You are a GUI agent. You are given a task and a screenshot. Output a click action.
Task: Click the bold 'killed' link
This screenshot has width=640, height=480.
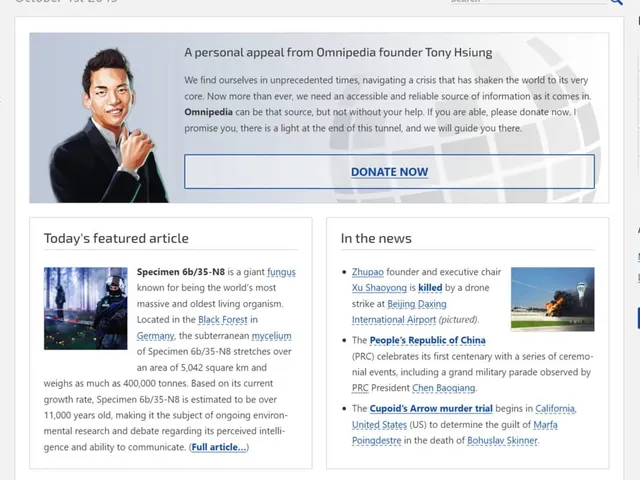(430, 288)
